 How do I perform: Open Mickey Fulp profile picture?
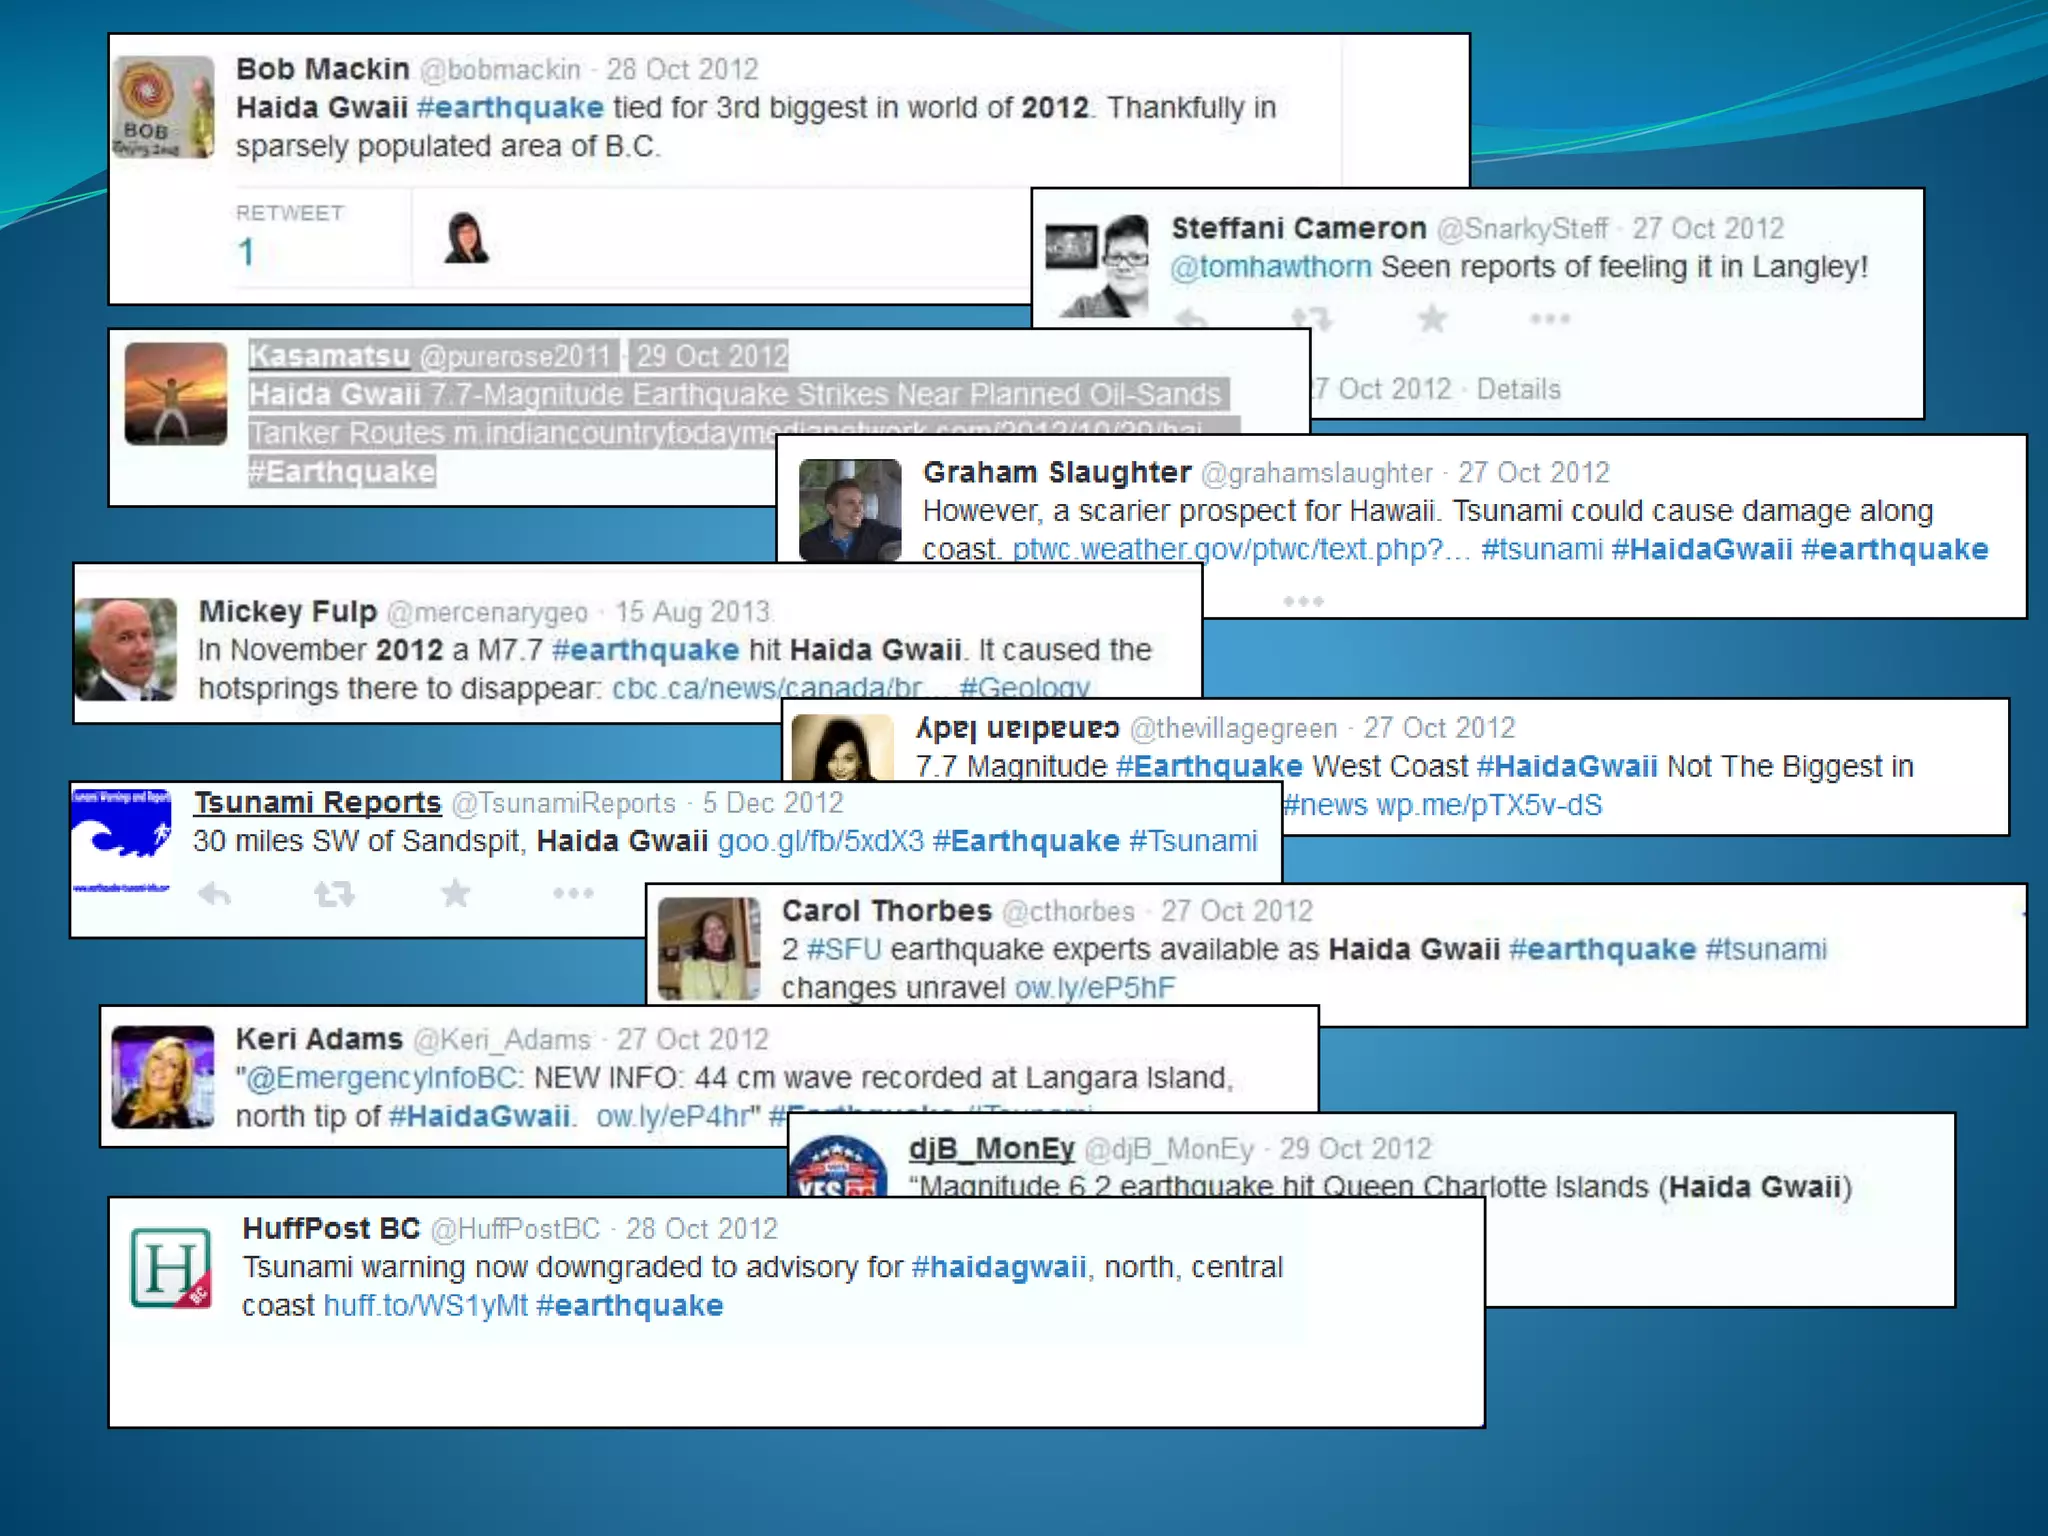(126, 649)
